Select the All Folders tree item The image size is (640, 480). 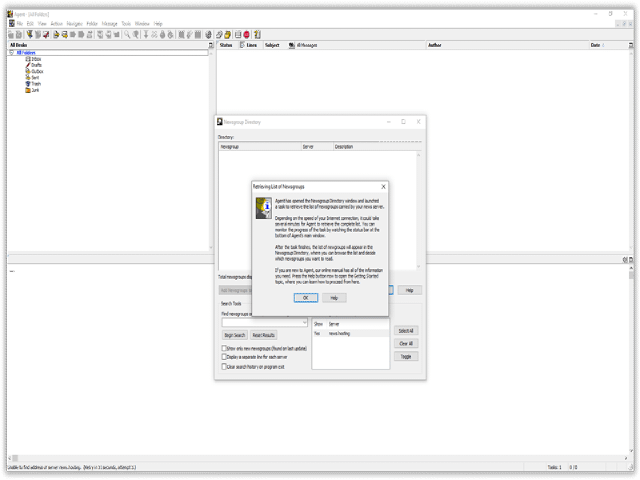[26, 53]
